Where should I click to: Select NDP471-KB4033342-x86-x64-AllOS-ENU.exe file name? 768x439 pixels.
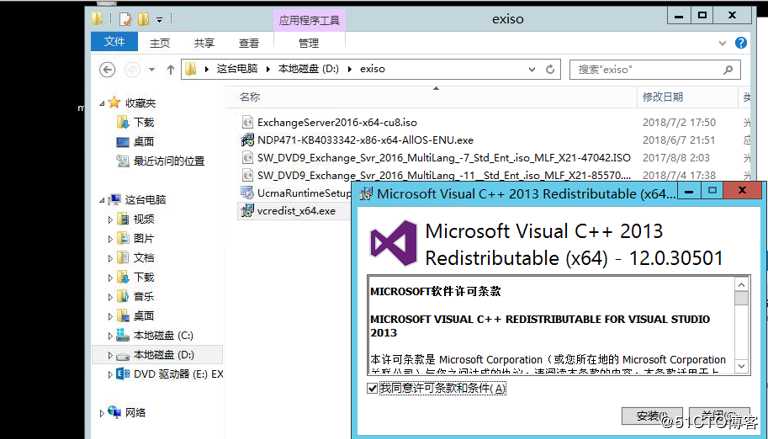(365, 140)
